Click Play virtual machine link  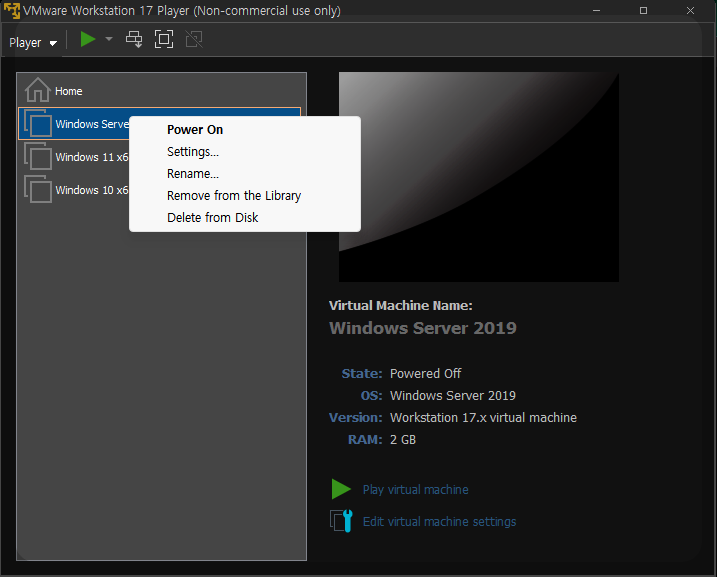coord(415,490)
